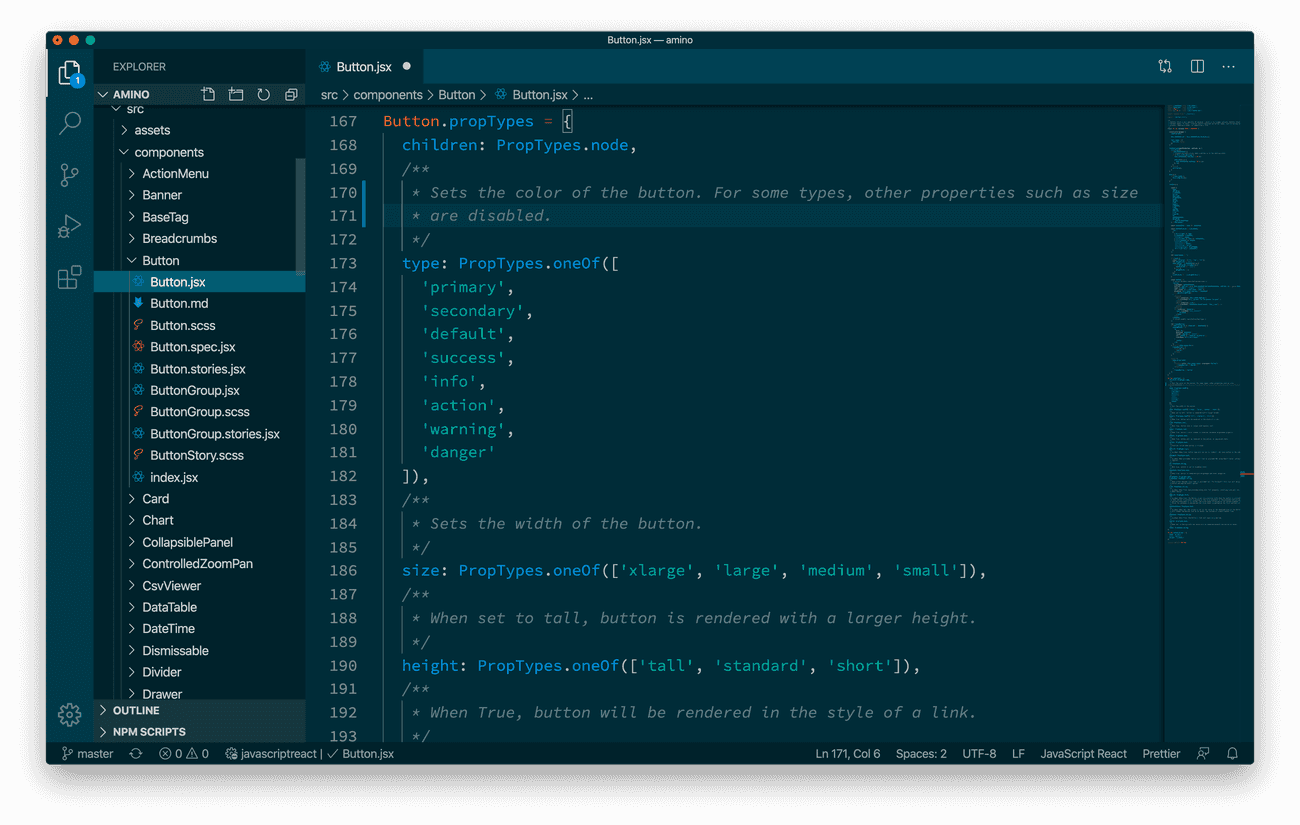Click the Prettier formatter status item
The image size is (1300, 825).
coord(1160,753)
